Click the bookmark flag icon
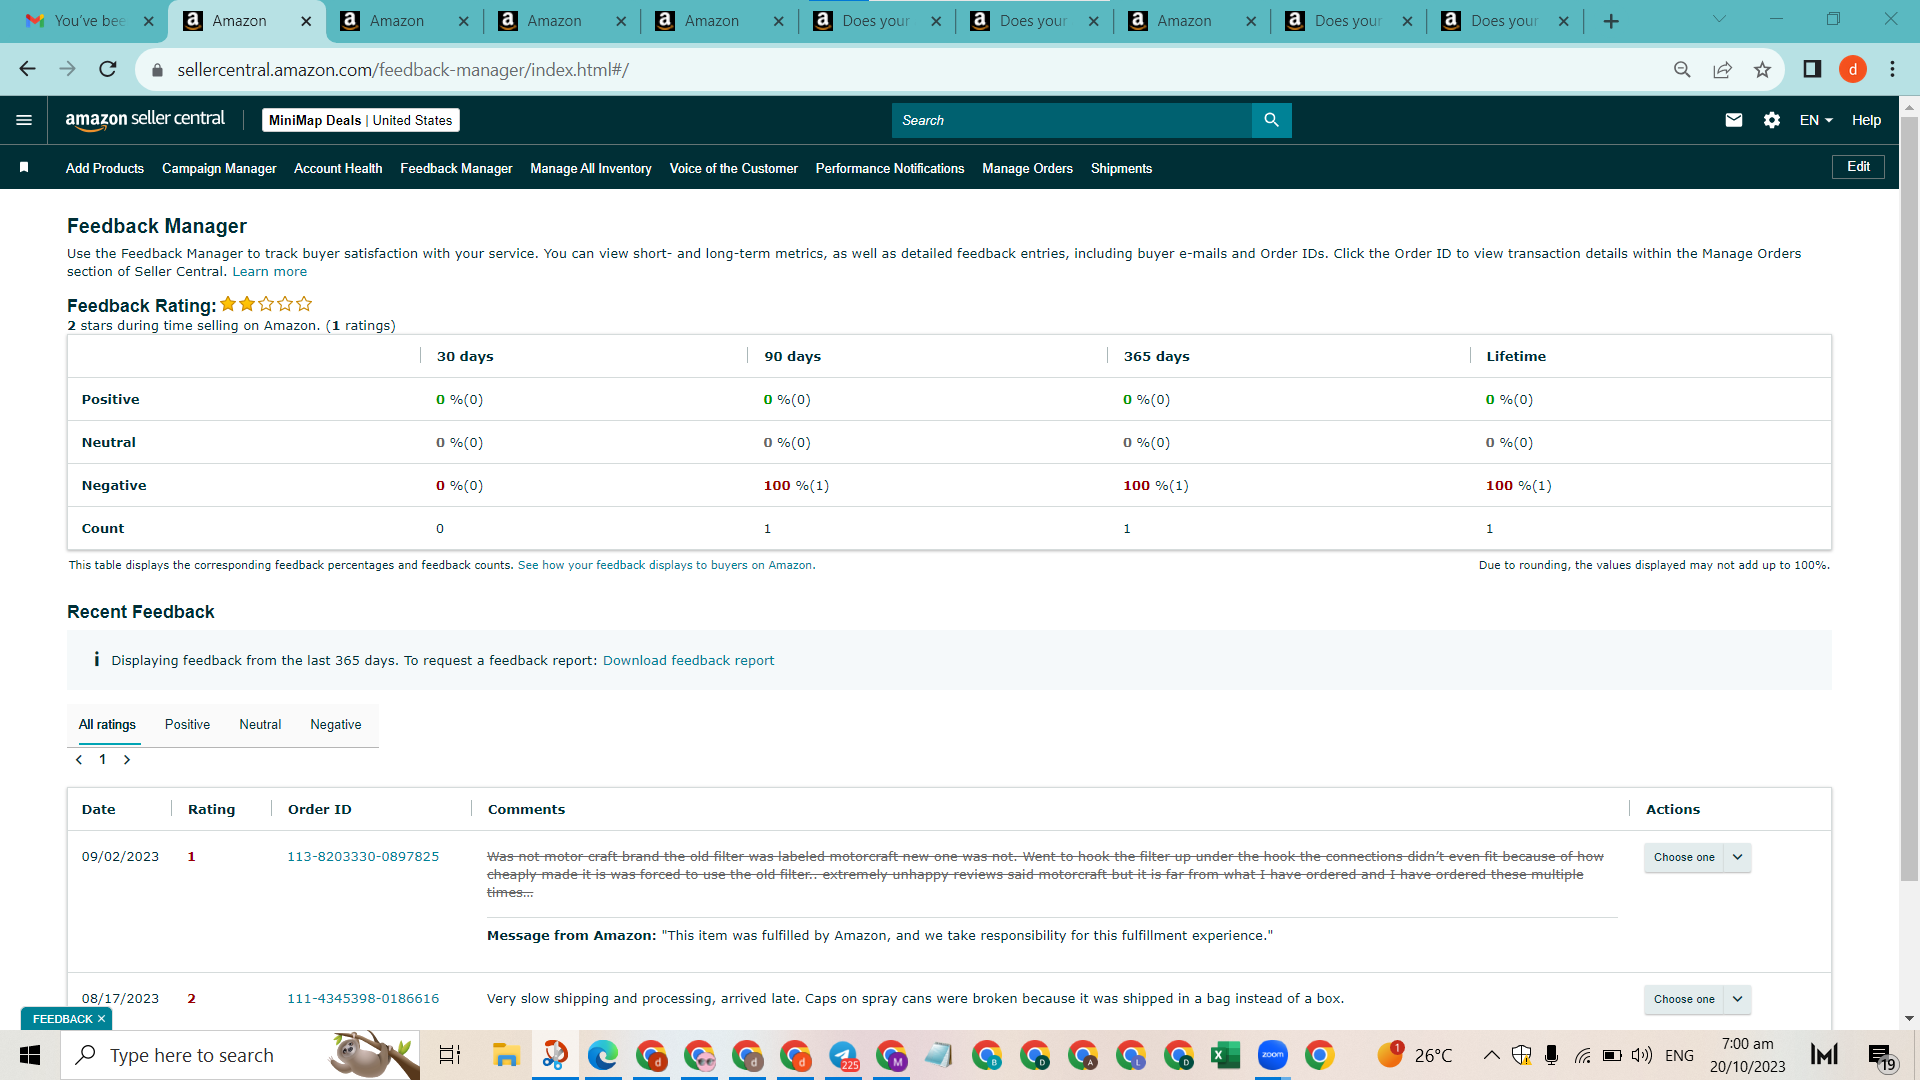1920x1080 pixels. click(x=24, y=167)
